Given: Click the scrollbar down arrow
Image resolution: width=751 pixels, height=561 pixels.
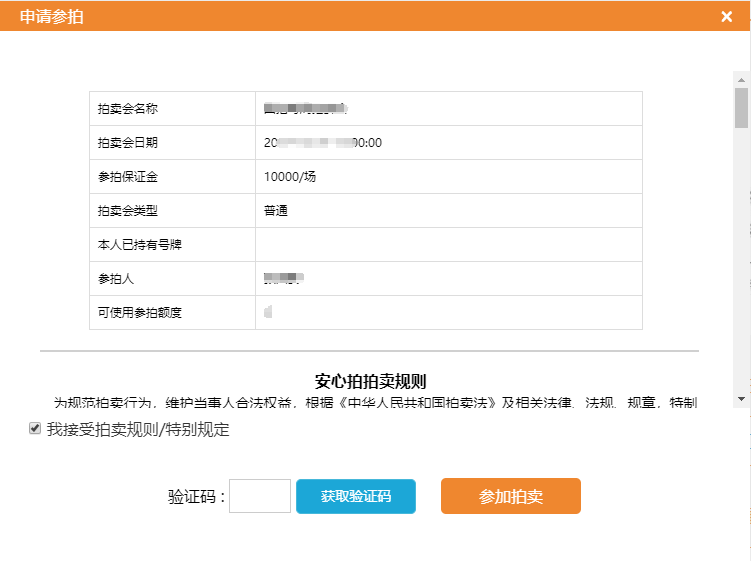Looking at the screenshot, I should 741,398.
